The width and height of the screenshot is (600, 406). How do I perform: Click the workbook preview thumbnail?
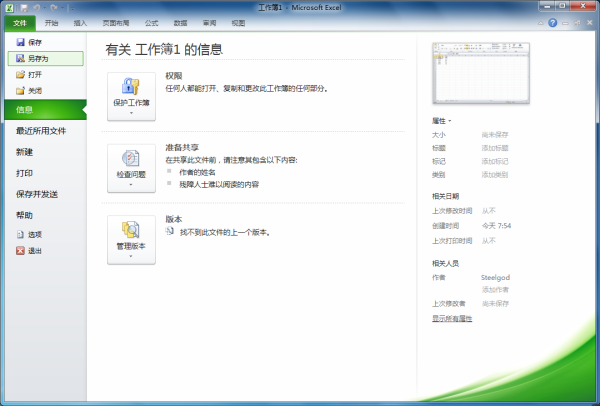[481, 73]
